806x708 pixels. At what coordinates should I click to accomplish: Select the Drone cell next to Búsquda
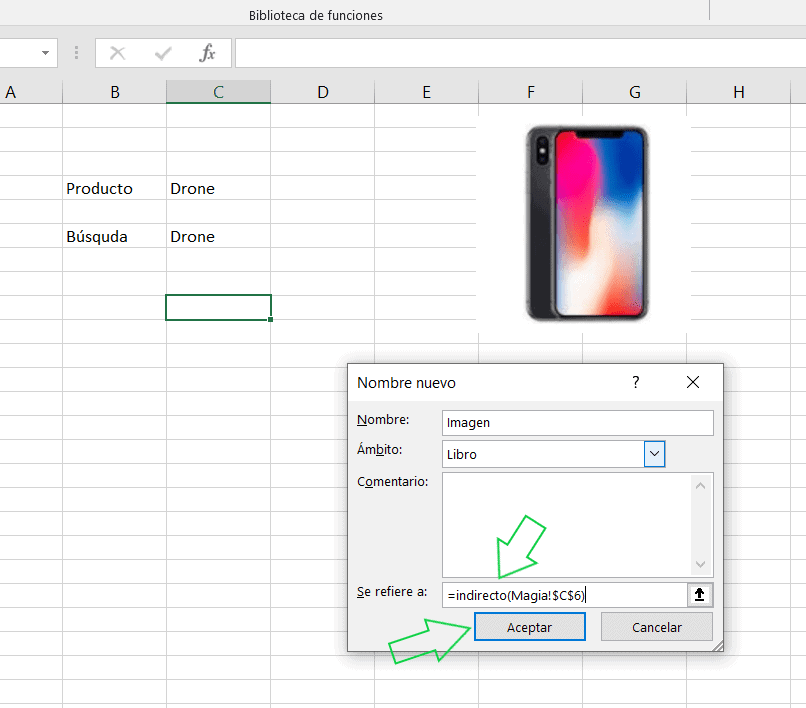tap(218, 236)
